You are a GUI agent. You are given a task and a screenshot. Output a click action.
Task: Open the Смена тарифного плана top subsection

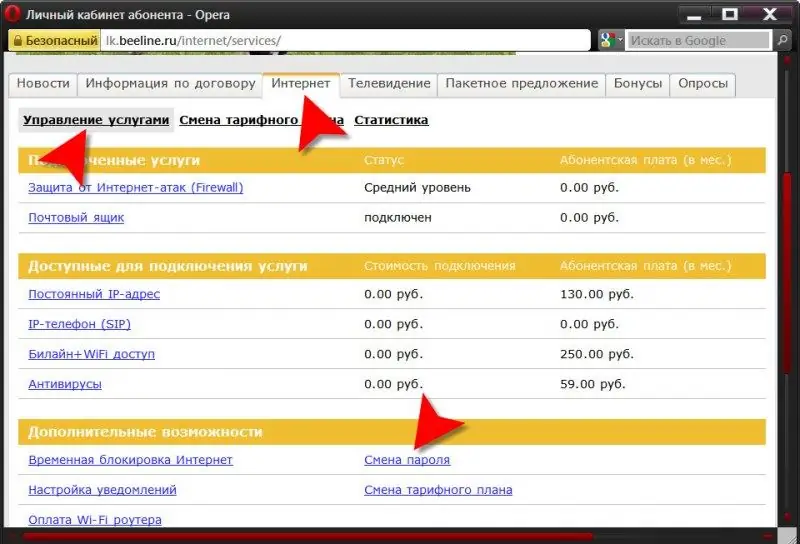pyautogui.click(x=261, y=120)
